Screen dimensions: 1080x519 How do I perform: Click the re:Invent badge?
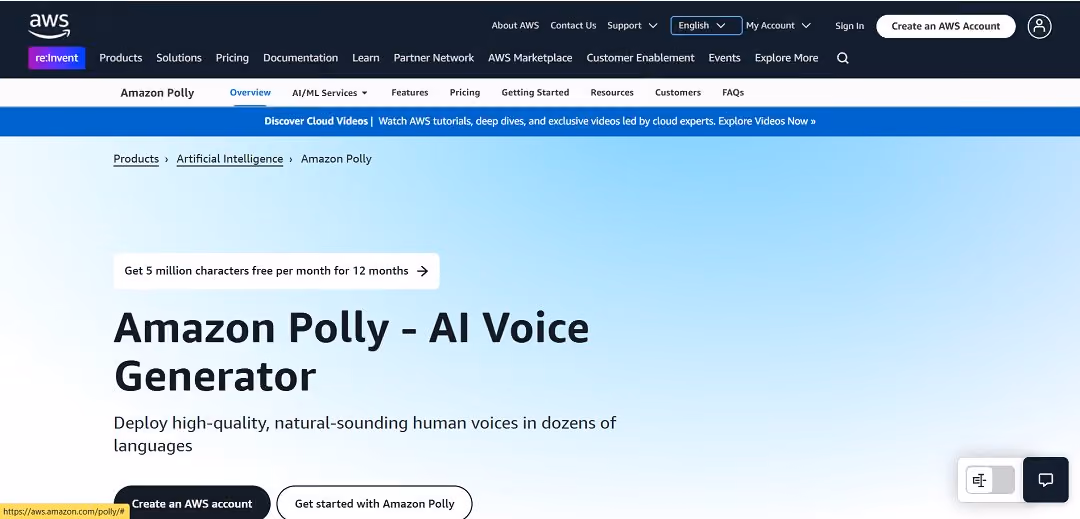(x=56, y=58)
